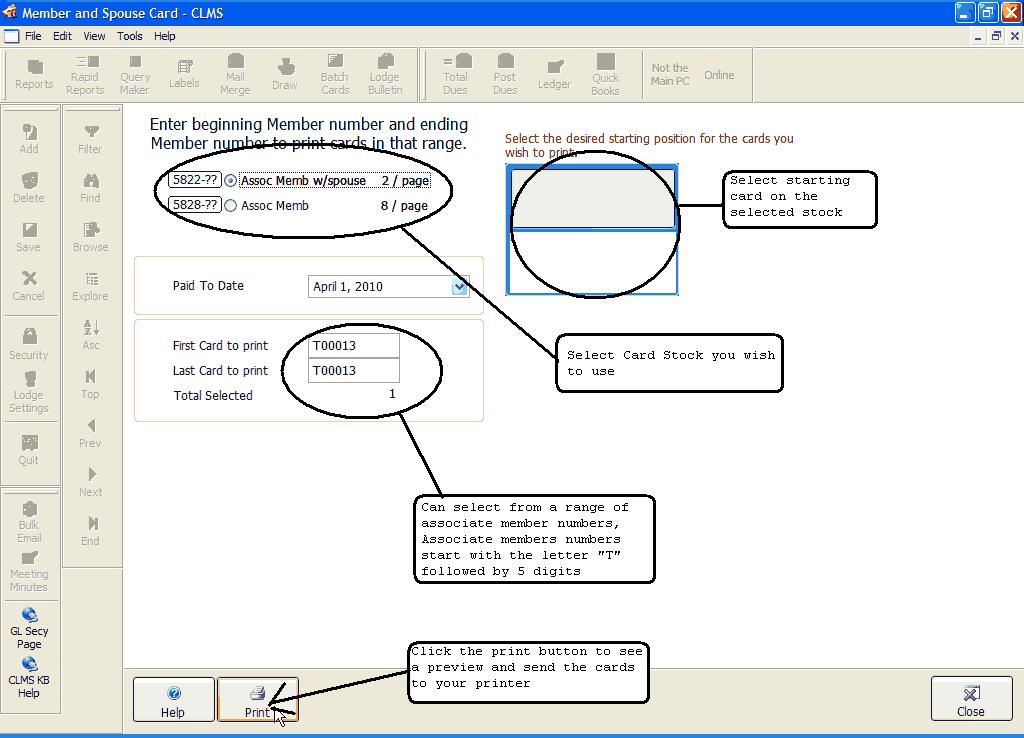Select Assoc Memb 8 per page option

(231, 206)
